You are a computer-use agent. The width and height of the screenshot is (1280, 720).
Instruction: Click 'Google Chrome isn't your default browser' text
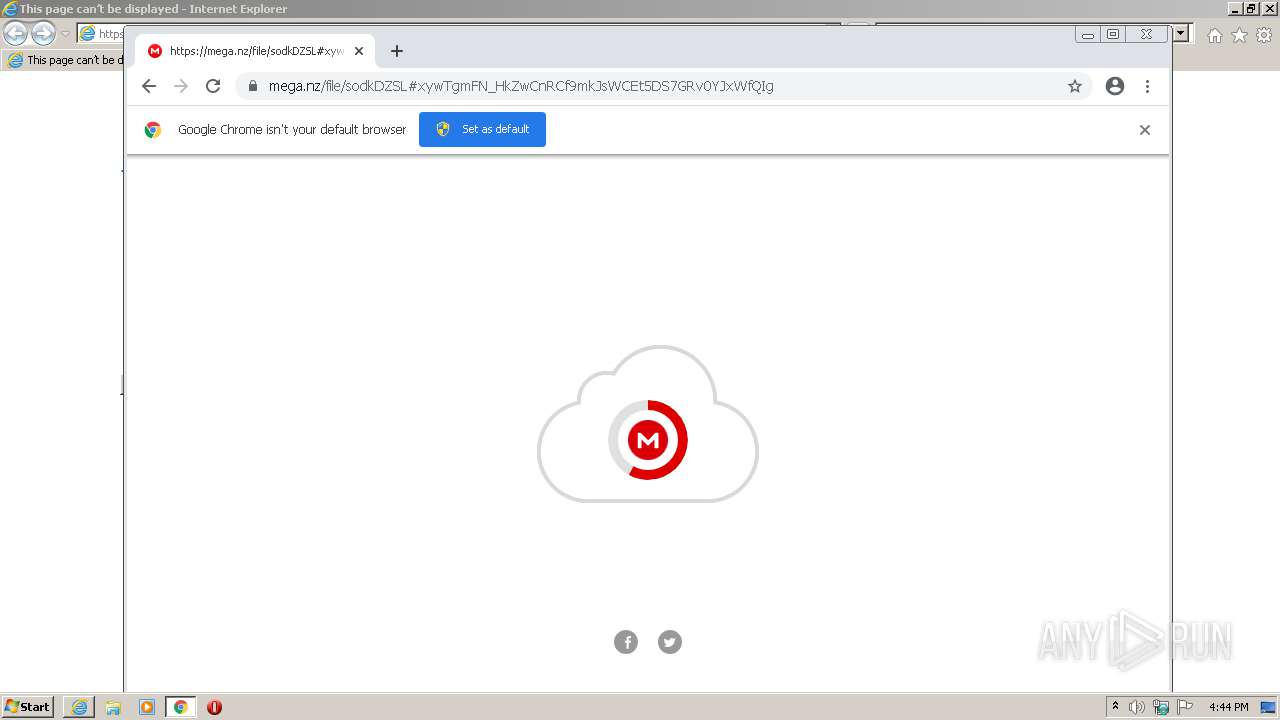[292, 129]
